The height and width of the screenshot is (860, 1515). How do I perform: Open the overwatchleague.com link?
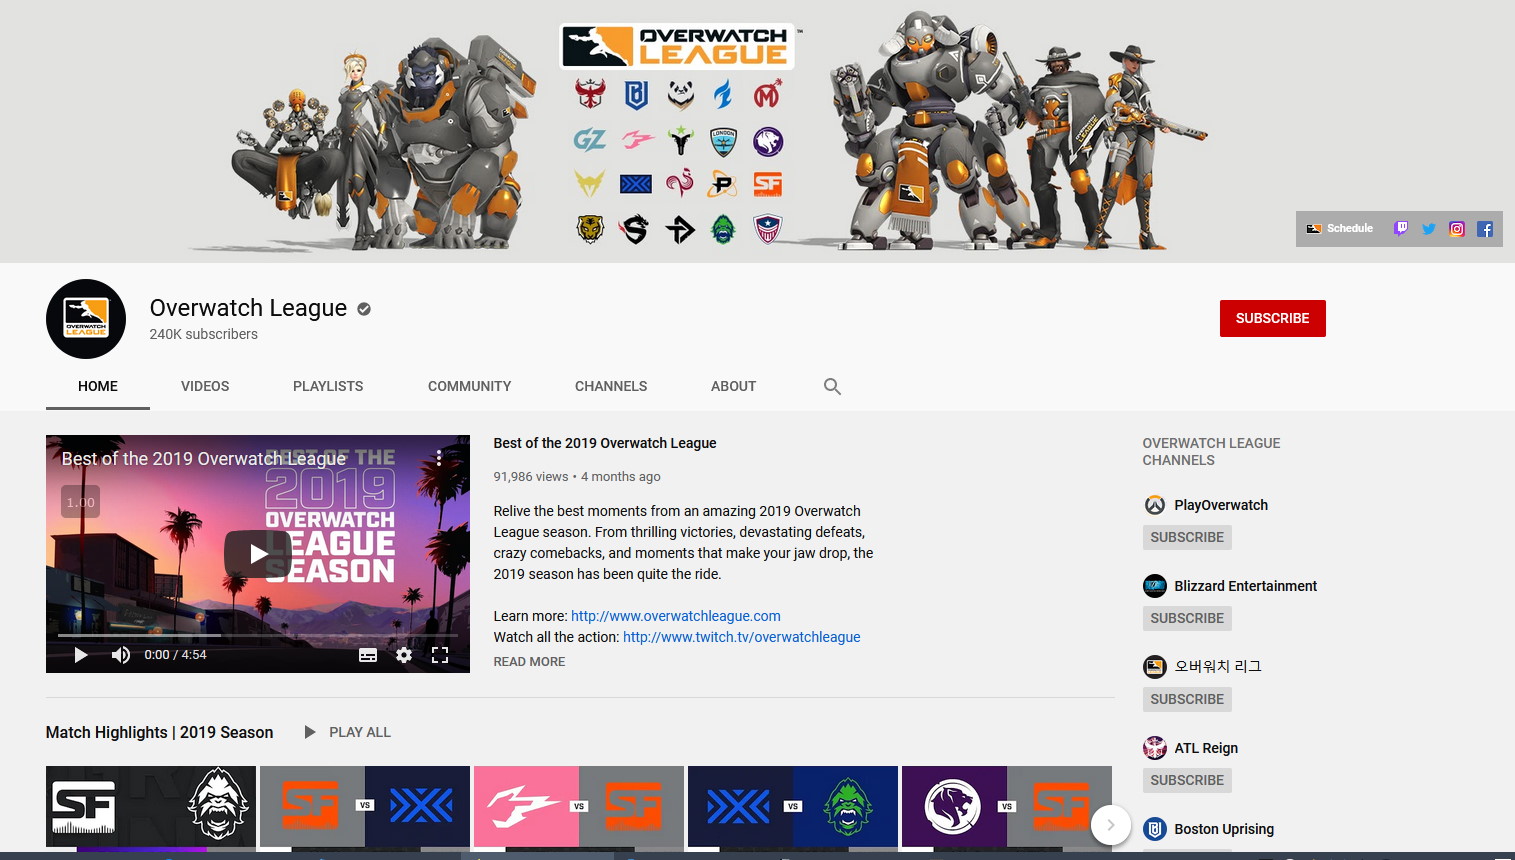pyautogui.click(x=676, y=616)
